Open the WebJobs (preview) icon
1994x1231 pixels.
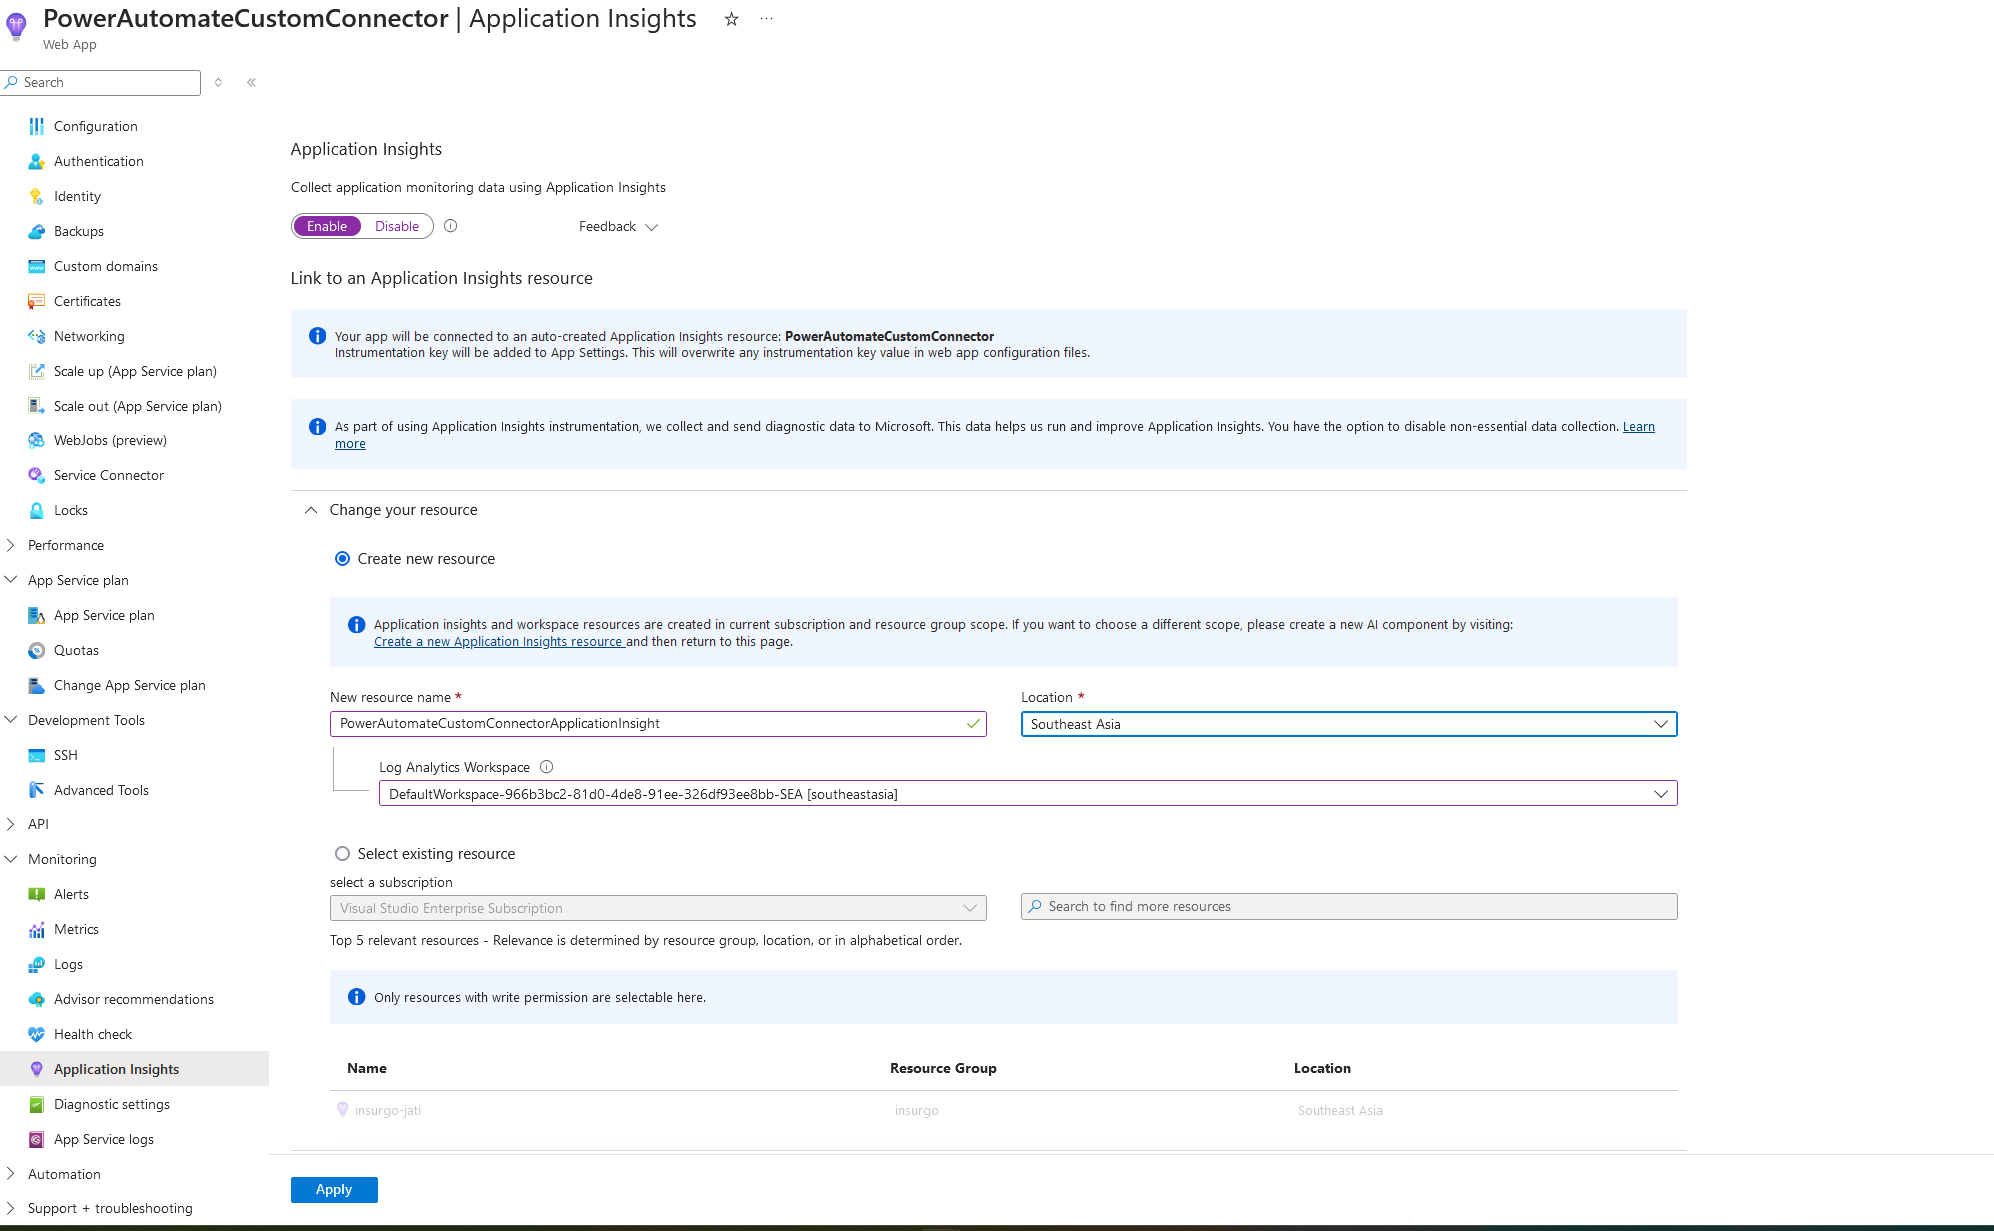36,440
